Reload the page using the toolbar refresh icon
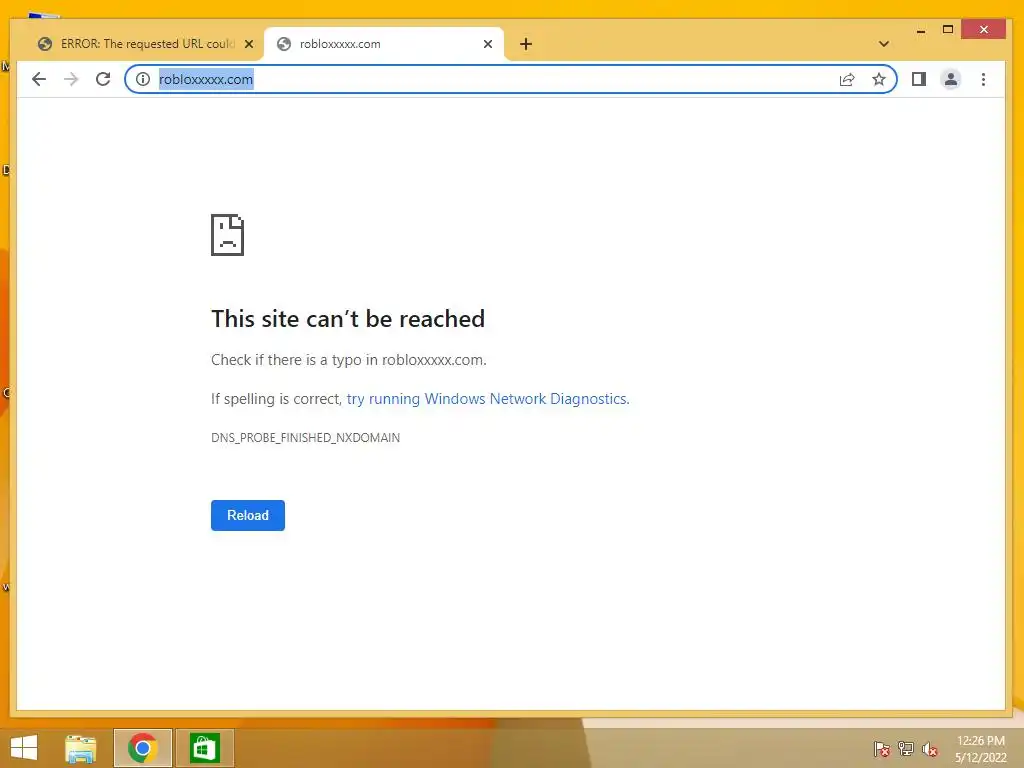The height and width of the screenshot is (768, 1024). (x=103, y=79)
